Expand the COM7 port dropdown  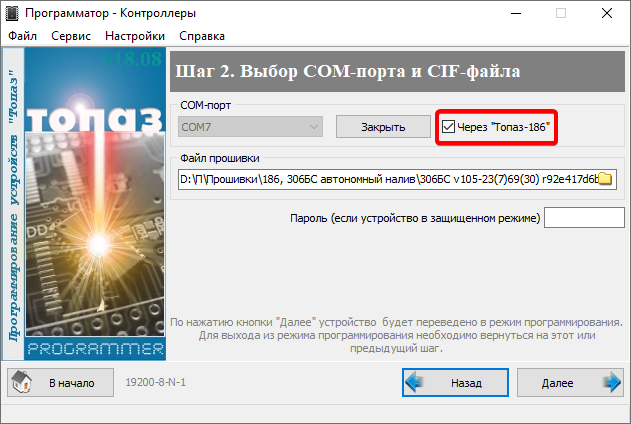250,127
